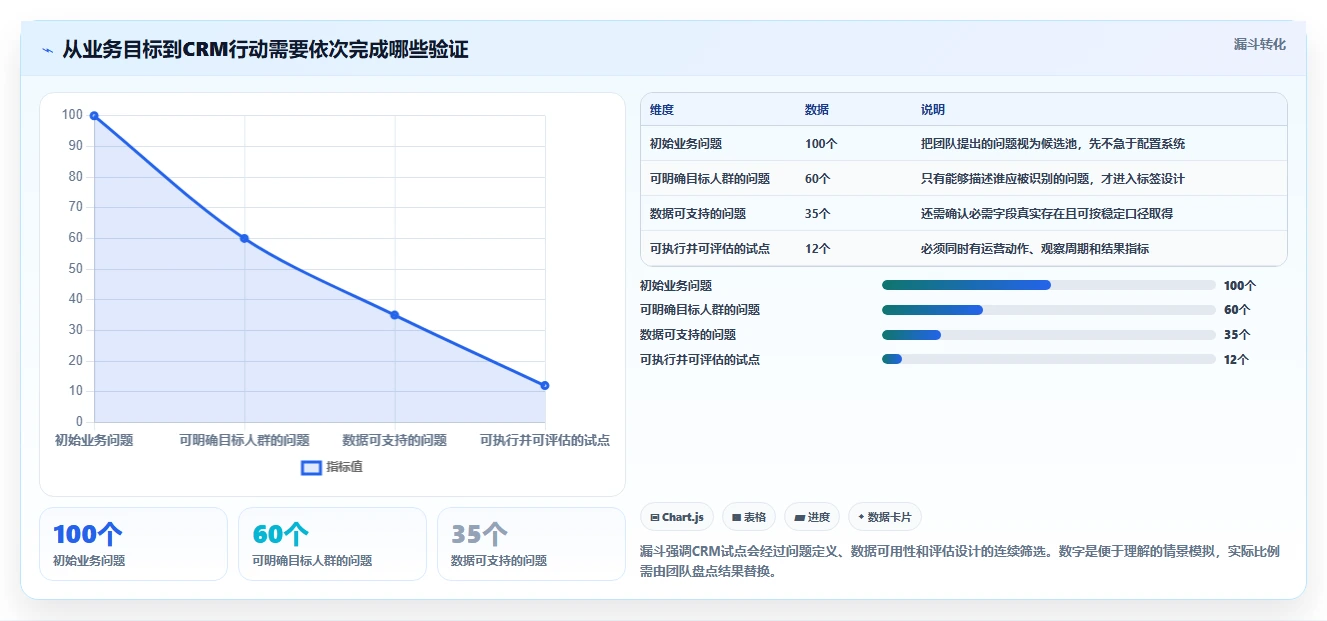The image size is (1327, 621).
Task: Click the footer paragraph starting 漏斗强调CRM试点
Action: [x=959, y=561]
